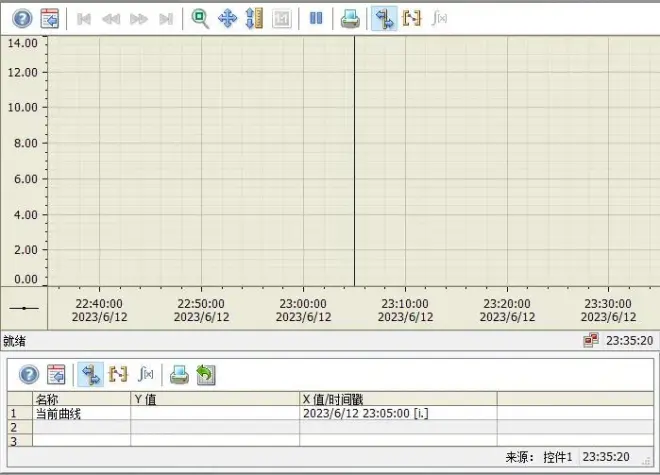660x475 pixels.
Task: Click the calculate statistics icon in the top toolbar
Action: click(x=439, y=19)
